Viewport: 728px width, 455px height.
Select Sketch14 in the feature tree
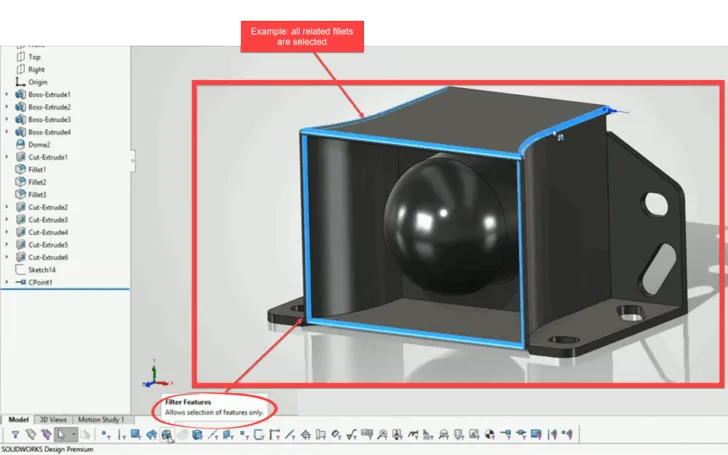click(x=41, y=270)
